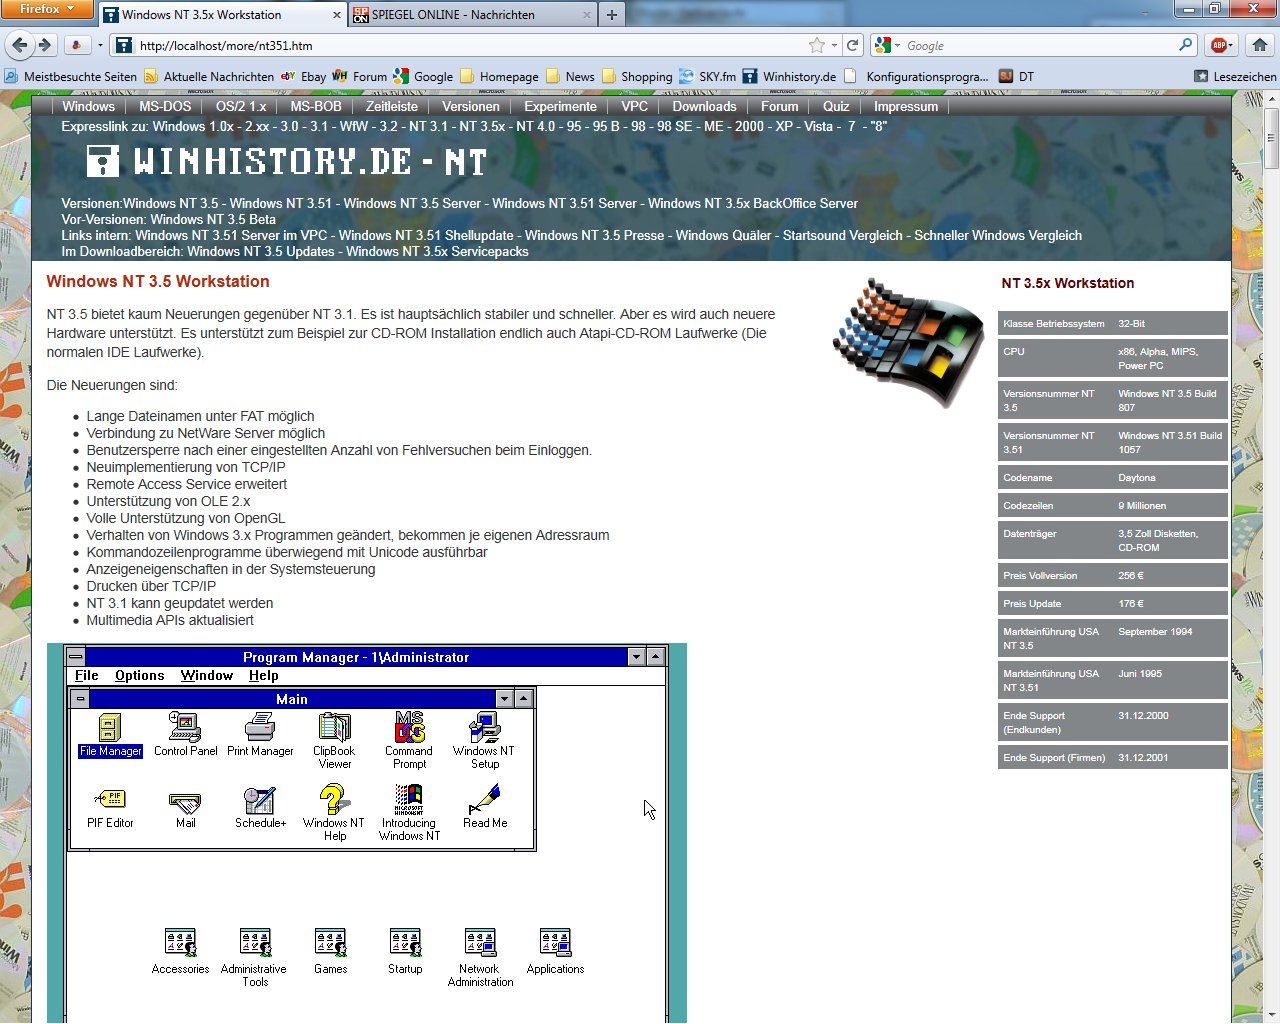1280x1024 pixels.
Task: Follow the Windows NT 3.51 Server link
Action: pyautogui.click(x=564, y=203)
